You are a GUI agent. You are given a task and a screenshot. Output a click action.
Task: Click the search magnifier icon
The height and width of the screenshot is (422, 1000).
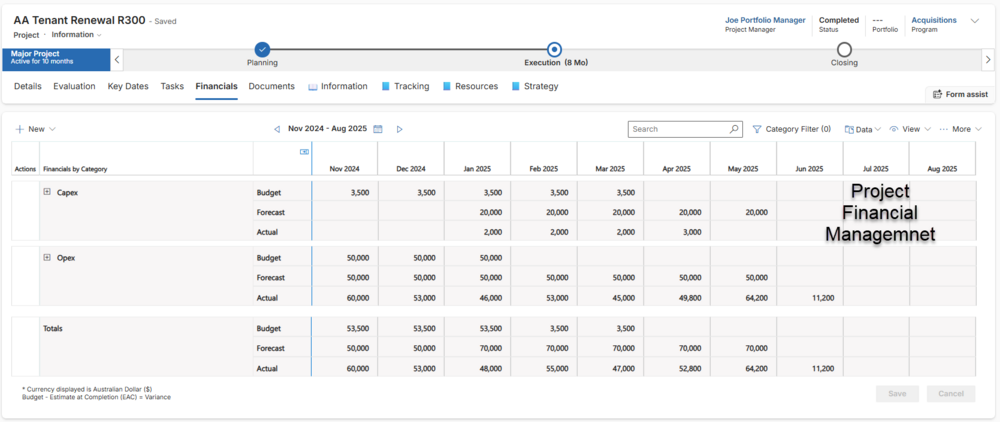point(734,129)
